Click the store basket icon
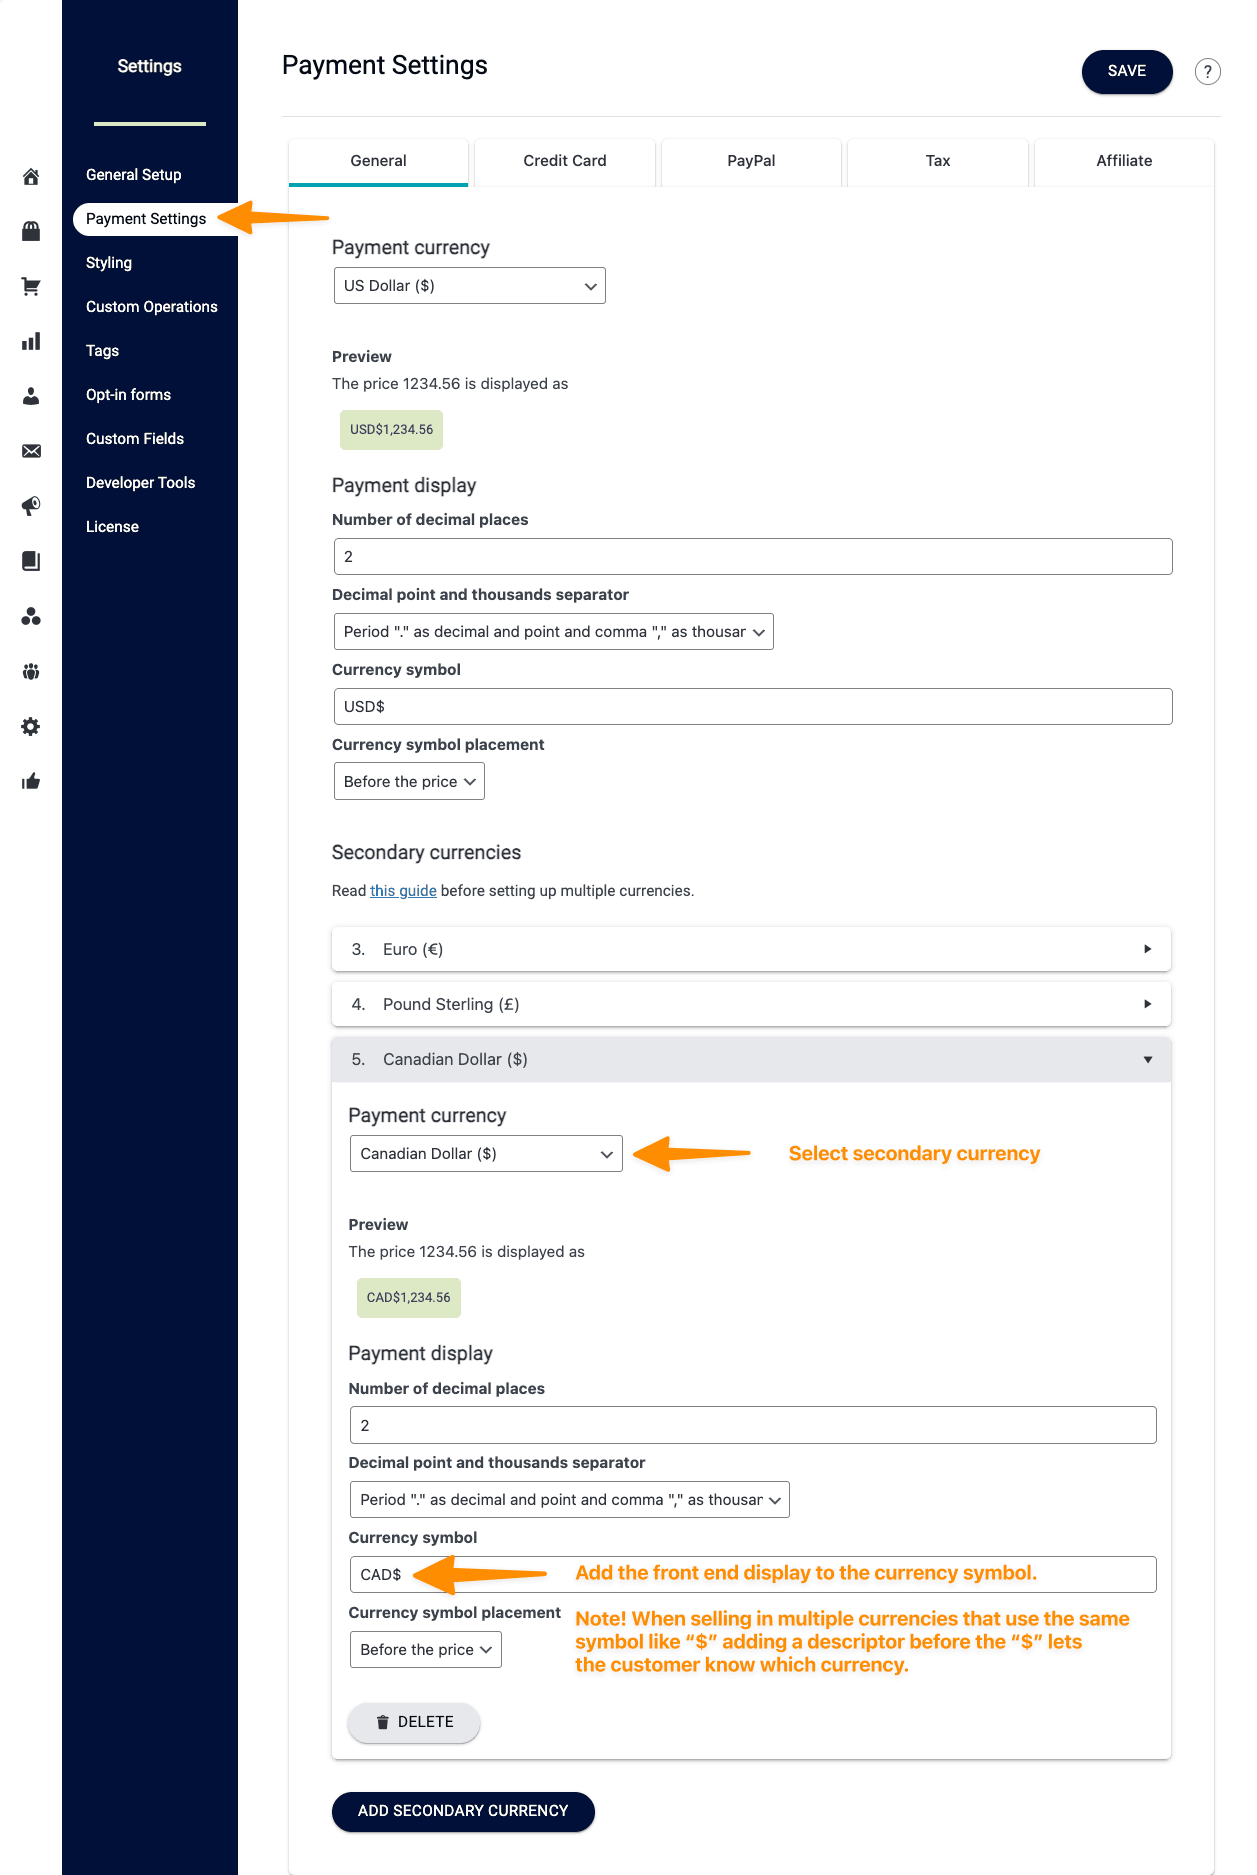Screen dimensions: 1257x1875 [x=31, y=232]
